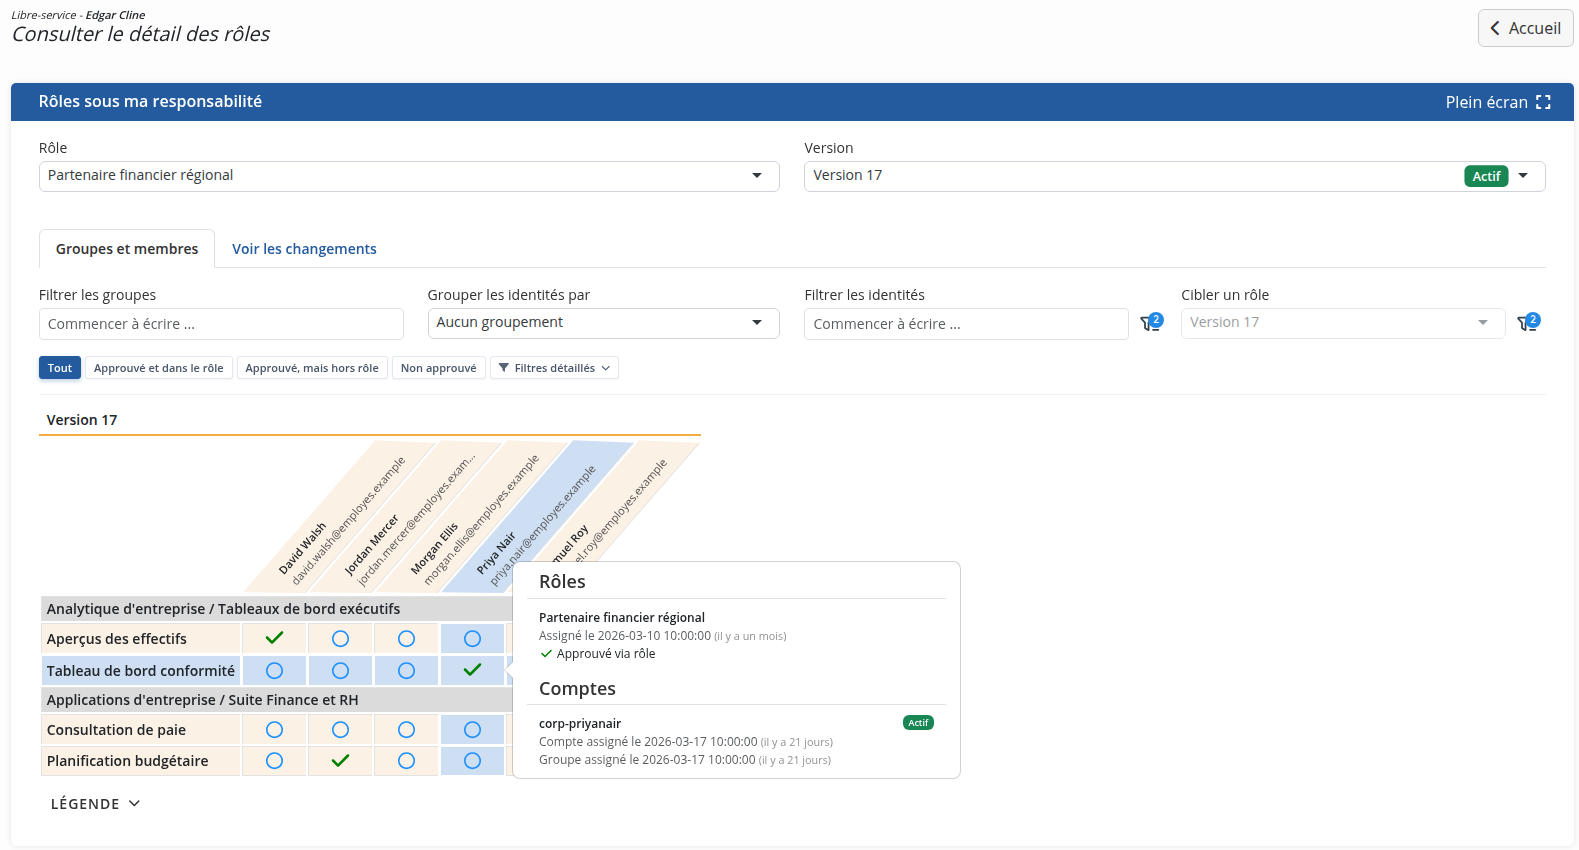Click identity filter funnel icon with badge
This screenshot has height=850, width=1579.
coord(1151,323)
